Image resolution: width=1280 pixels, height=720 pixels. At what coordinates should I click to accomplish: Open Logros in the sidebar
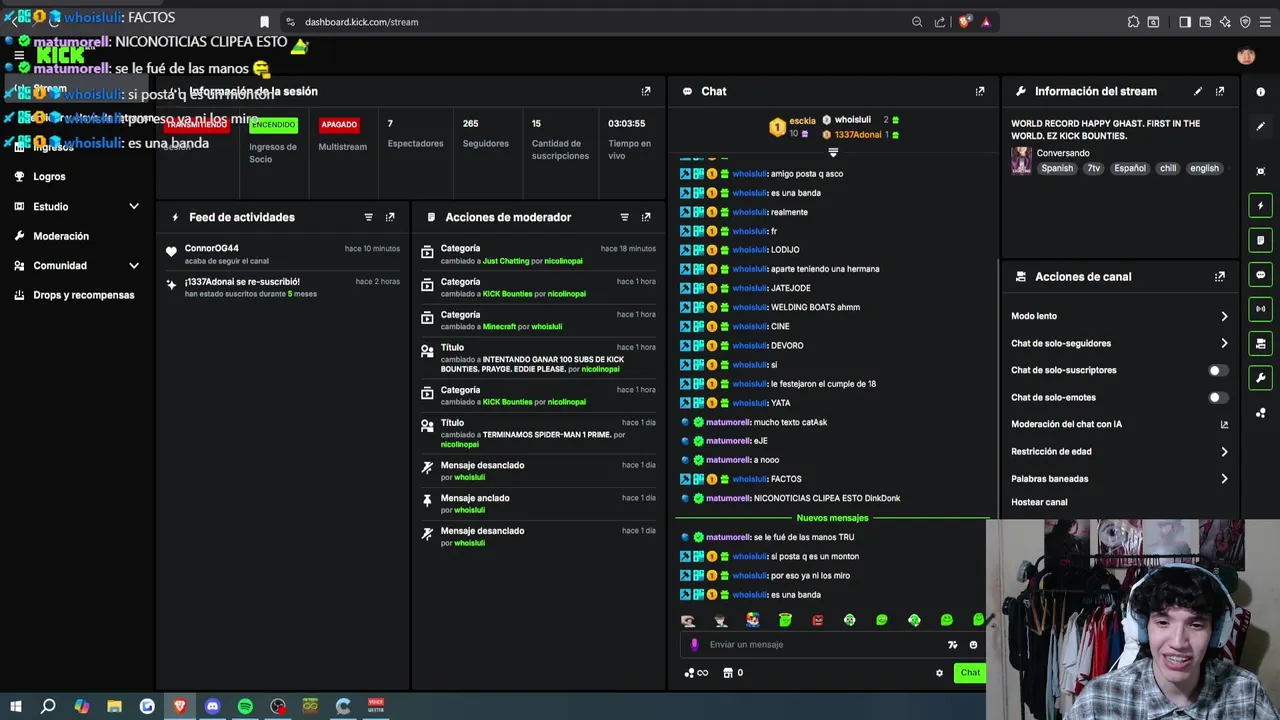pos(49,177)
